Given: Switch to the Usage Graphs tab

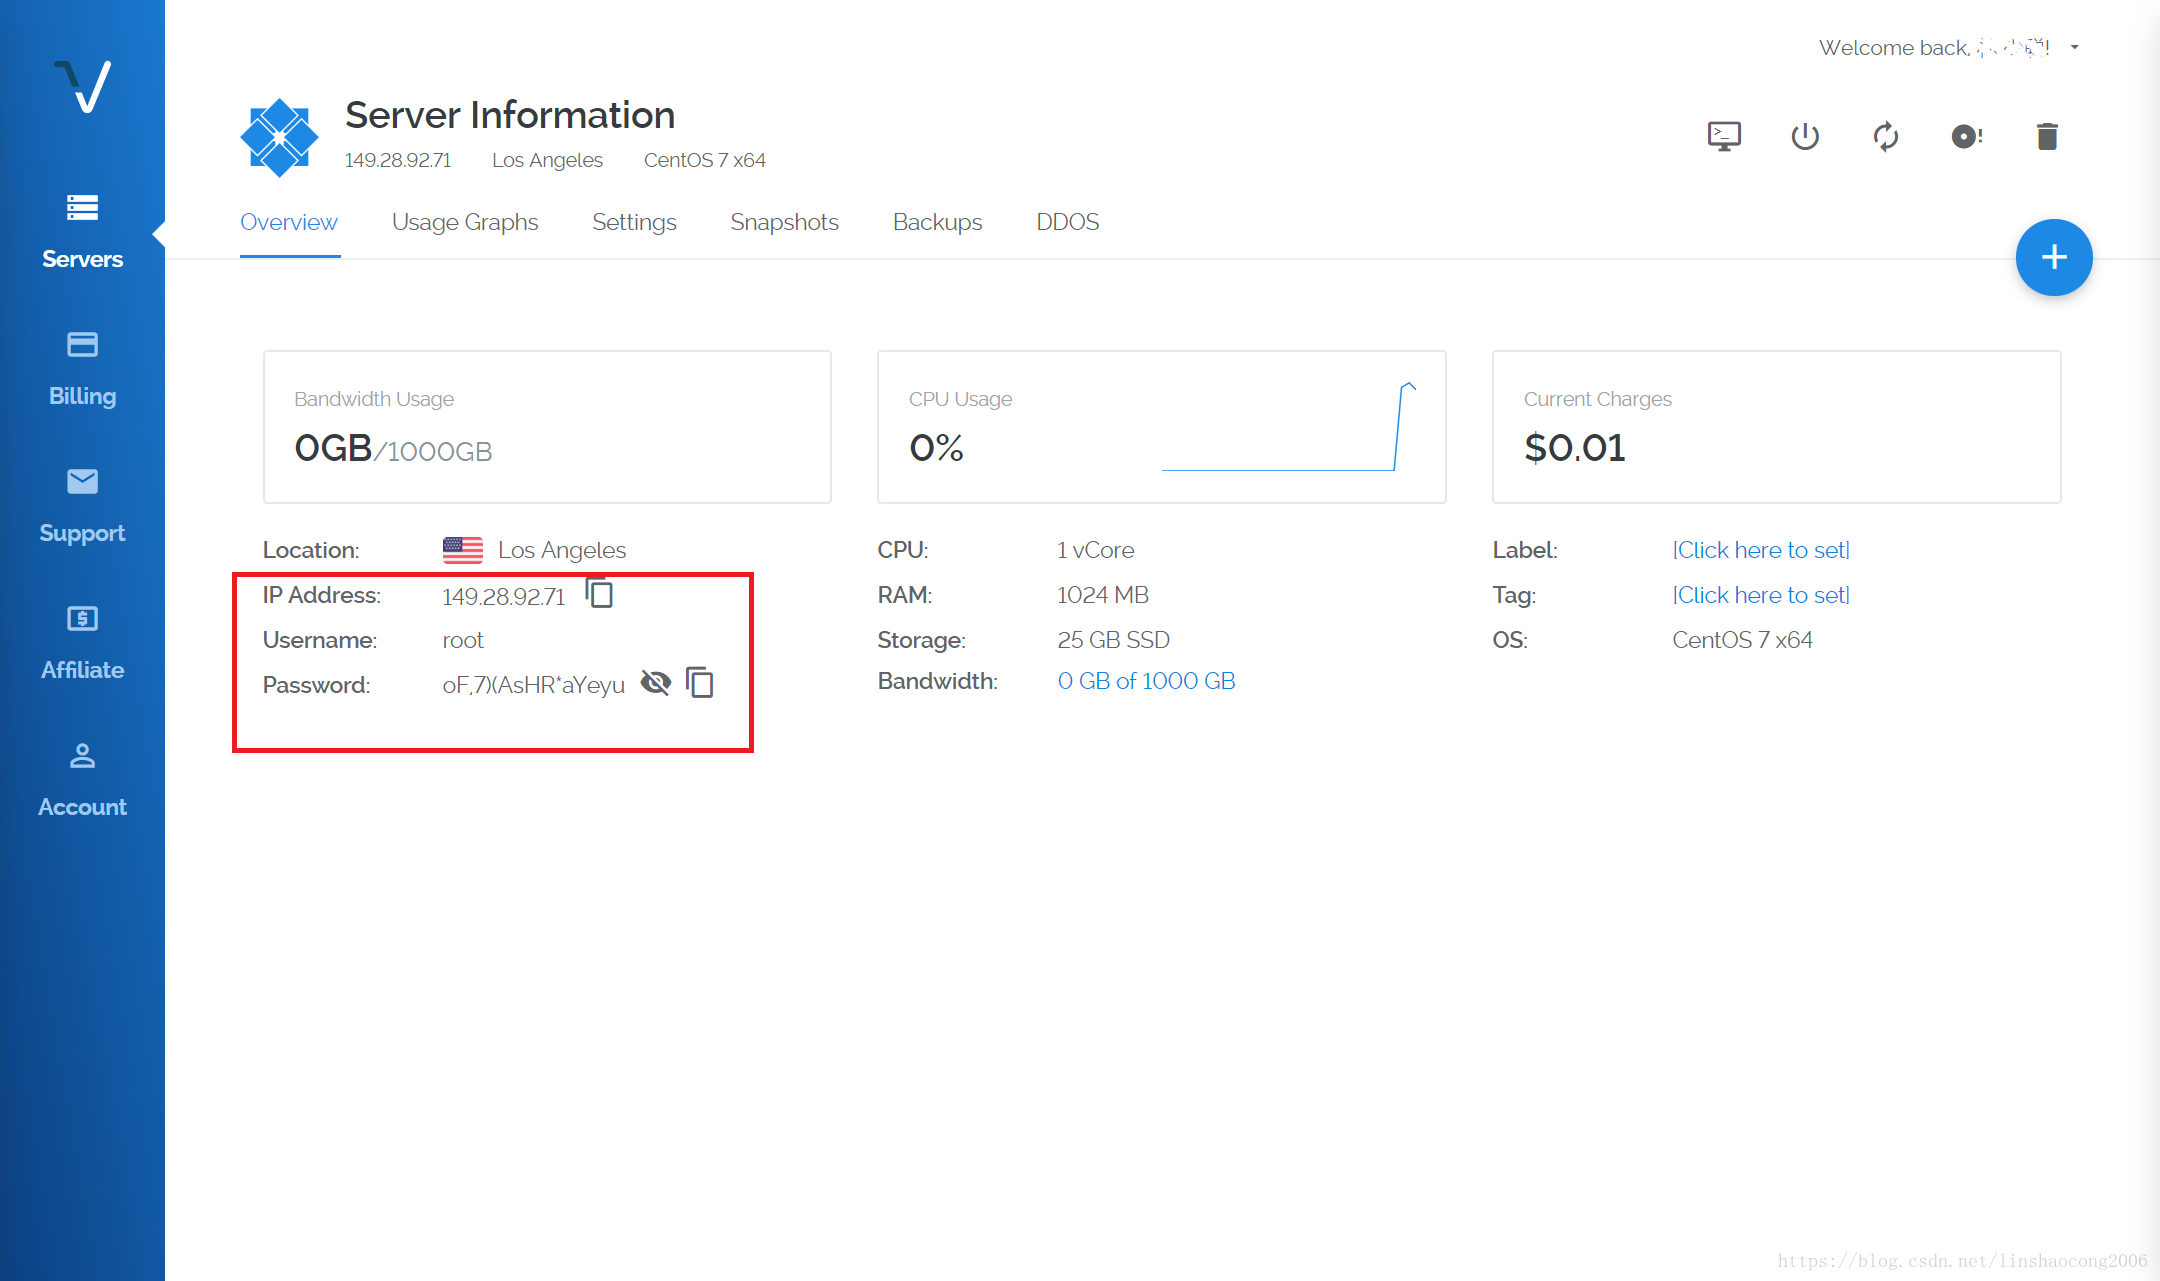Looking at the screenshot, I should [464, 222].
